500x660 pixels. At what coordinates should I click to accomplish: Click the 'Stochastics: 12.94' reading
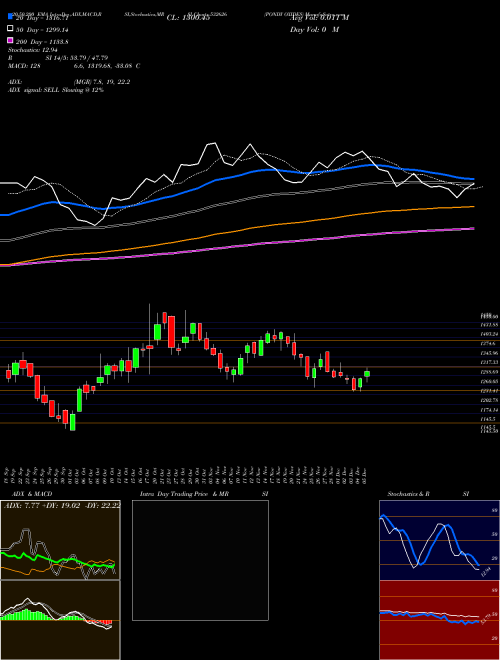tap(31, 50)
